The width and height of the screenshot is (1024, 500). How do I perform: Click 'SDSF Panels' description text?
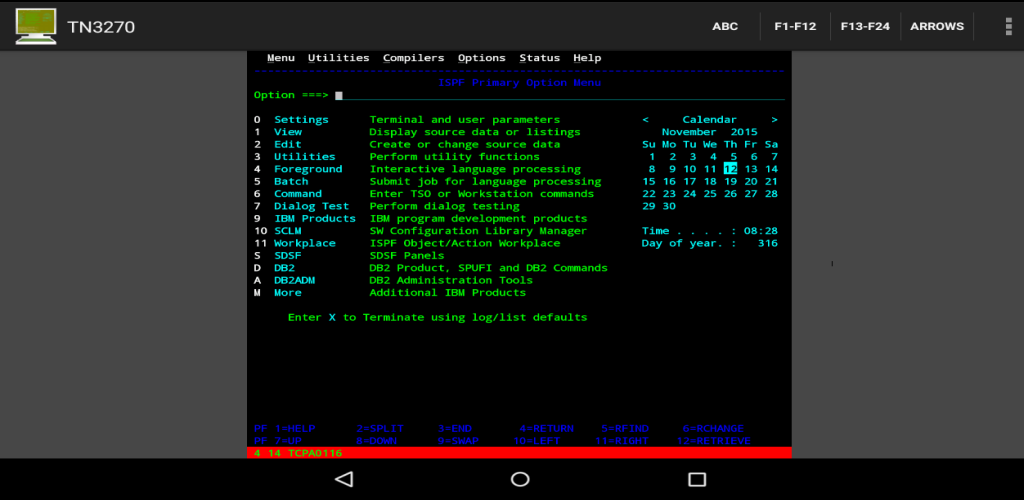pyautogui.click(x=407, y=256)
